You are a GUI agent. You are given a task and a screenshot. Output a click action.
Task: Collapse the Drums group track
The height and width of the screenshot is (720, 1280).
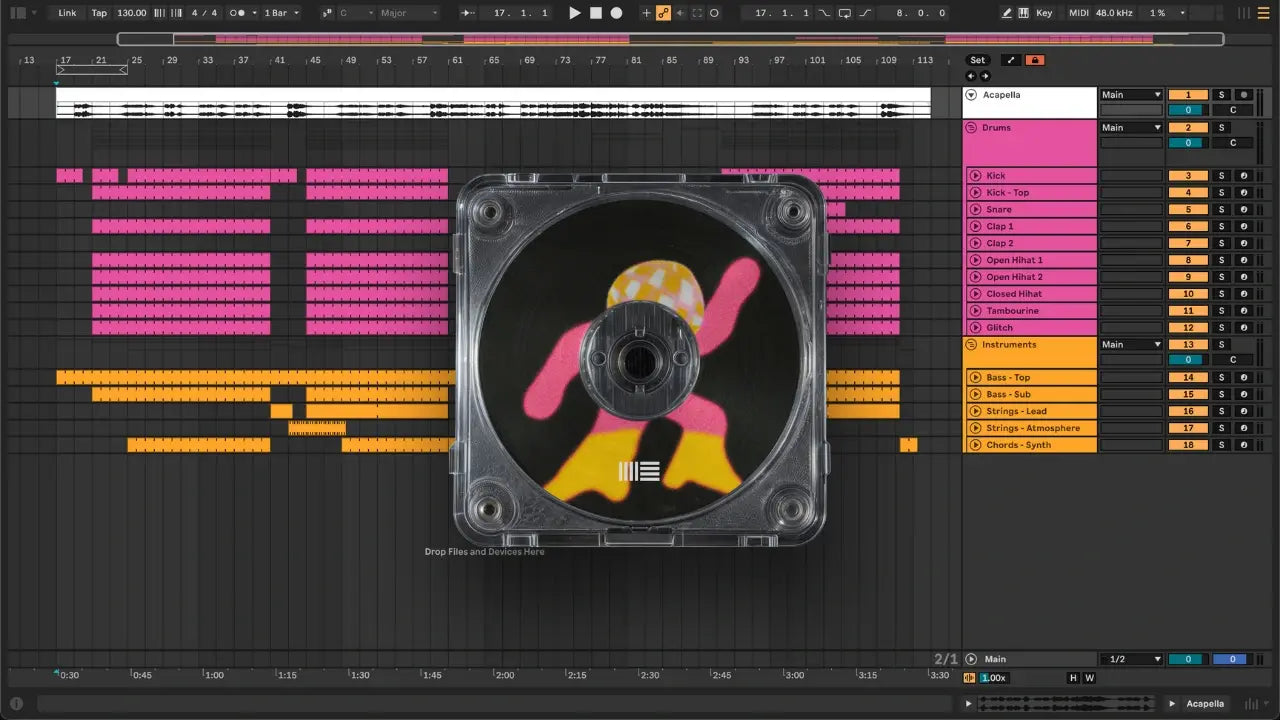971,128
